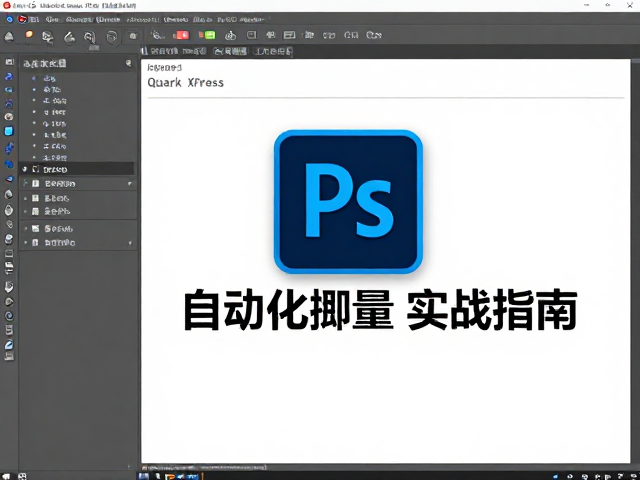
Task: Click the orange circle icon in the top toolbar
Action: pos(29,35)
